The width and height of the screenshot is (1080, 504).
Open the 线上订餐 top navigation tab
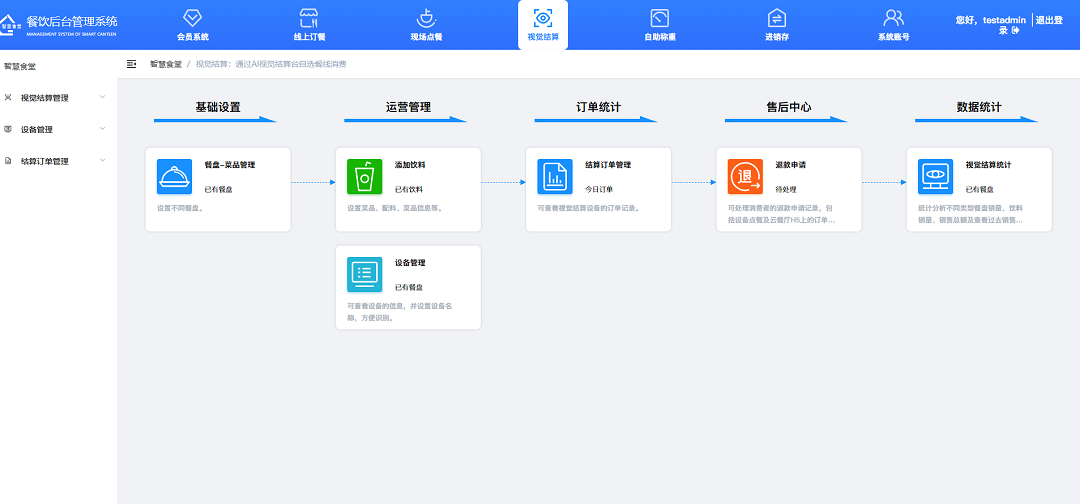(x=309, y=25)
